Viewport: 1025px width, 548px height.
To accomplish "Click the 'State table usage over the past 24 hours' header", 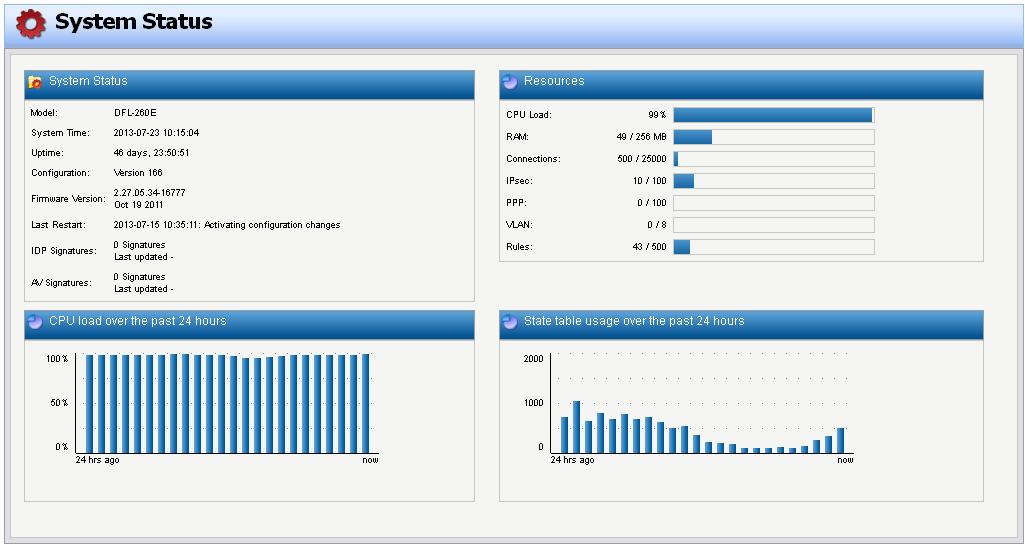I will click(634, 321).
